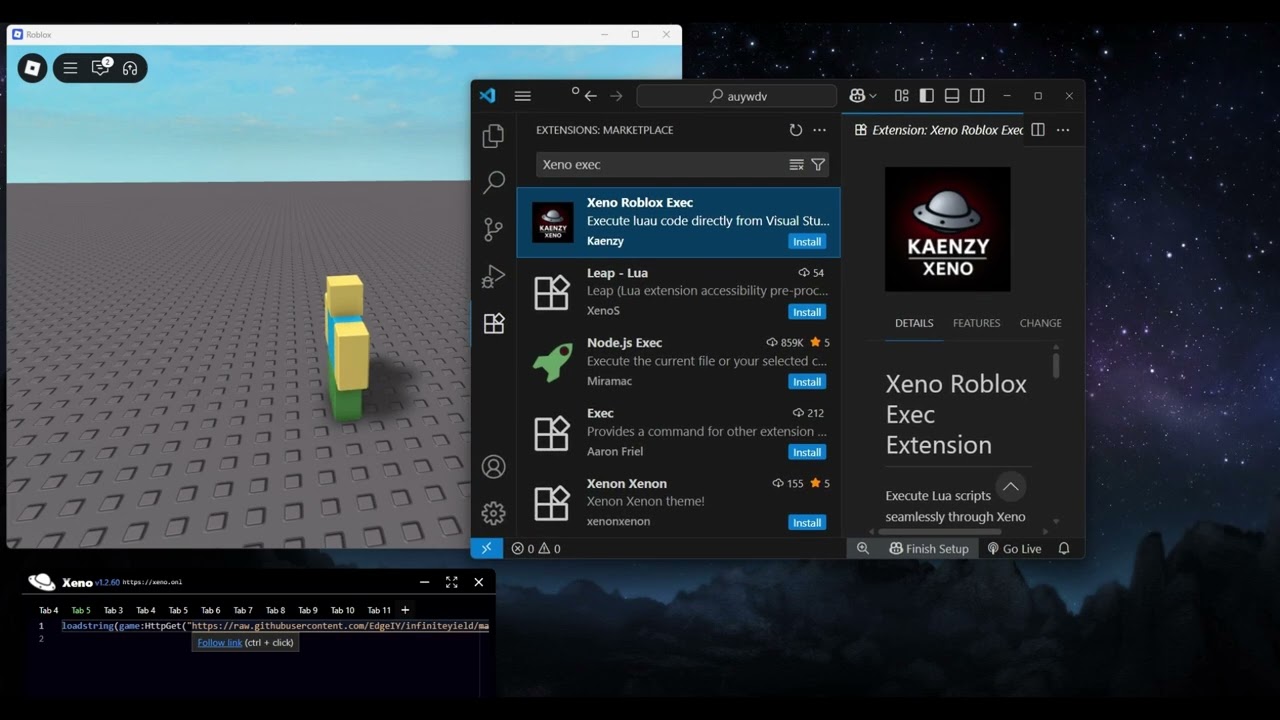Click the Kaenzy Xeno large extension logo
This screenshot has width=1280, height=720.
pyautogui.click(x=948, y=229)
